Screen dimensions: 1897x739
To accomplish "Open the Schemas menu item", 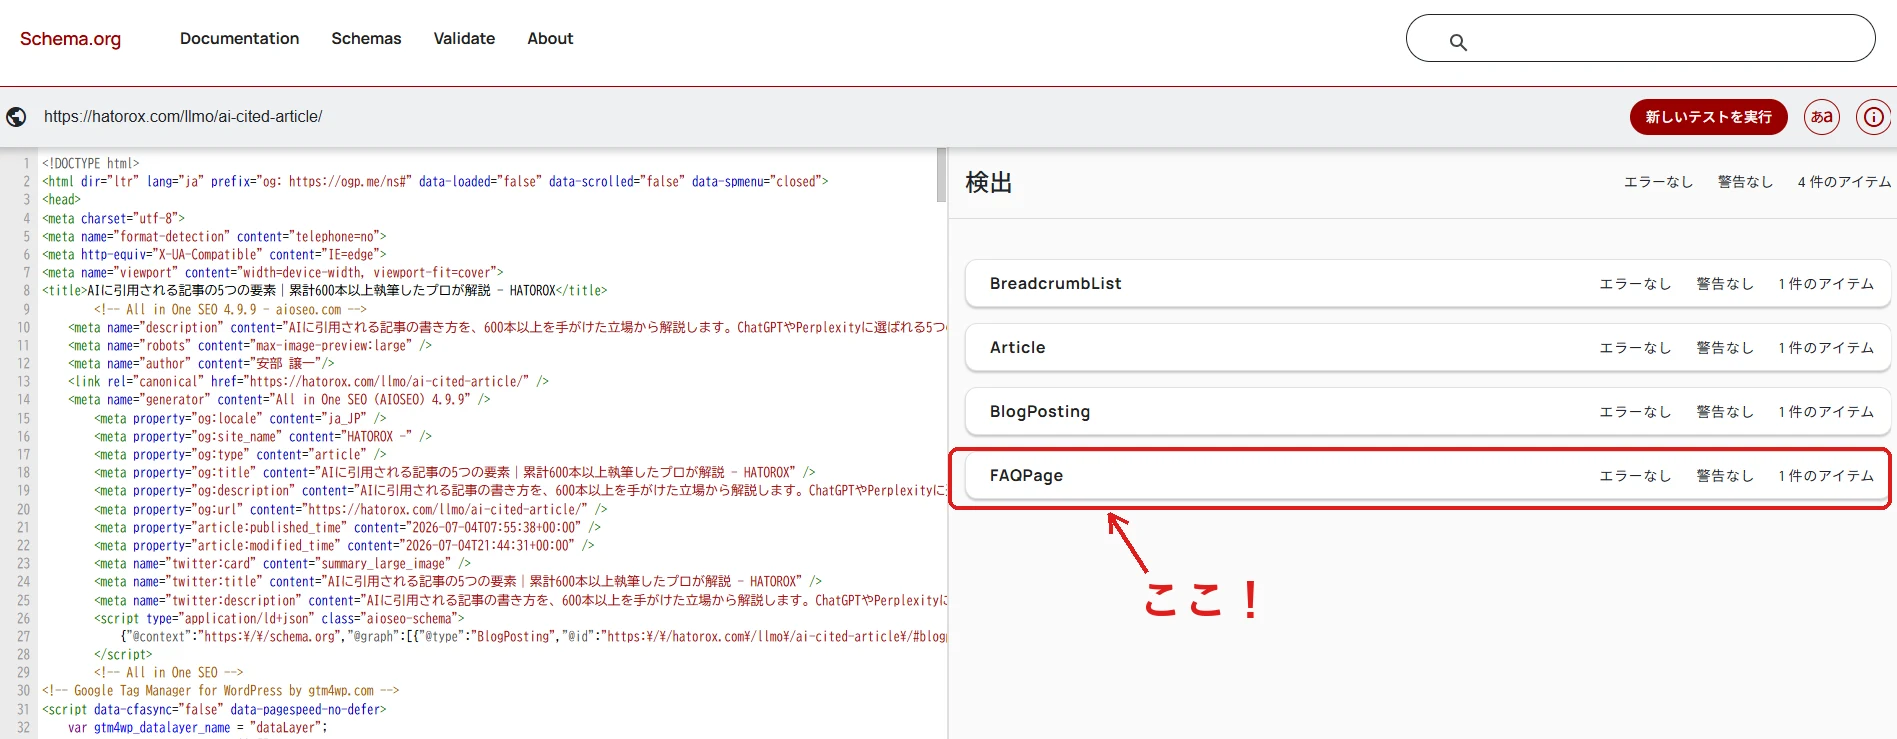I will pos(366,38).
